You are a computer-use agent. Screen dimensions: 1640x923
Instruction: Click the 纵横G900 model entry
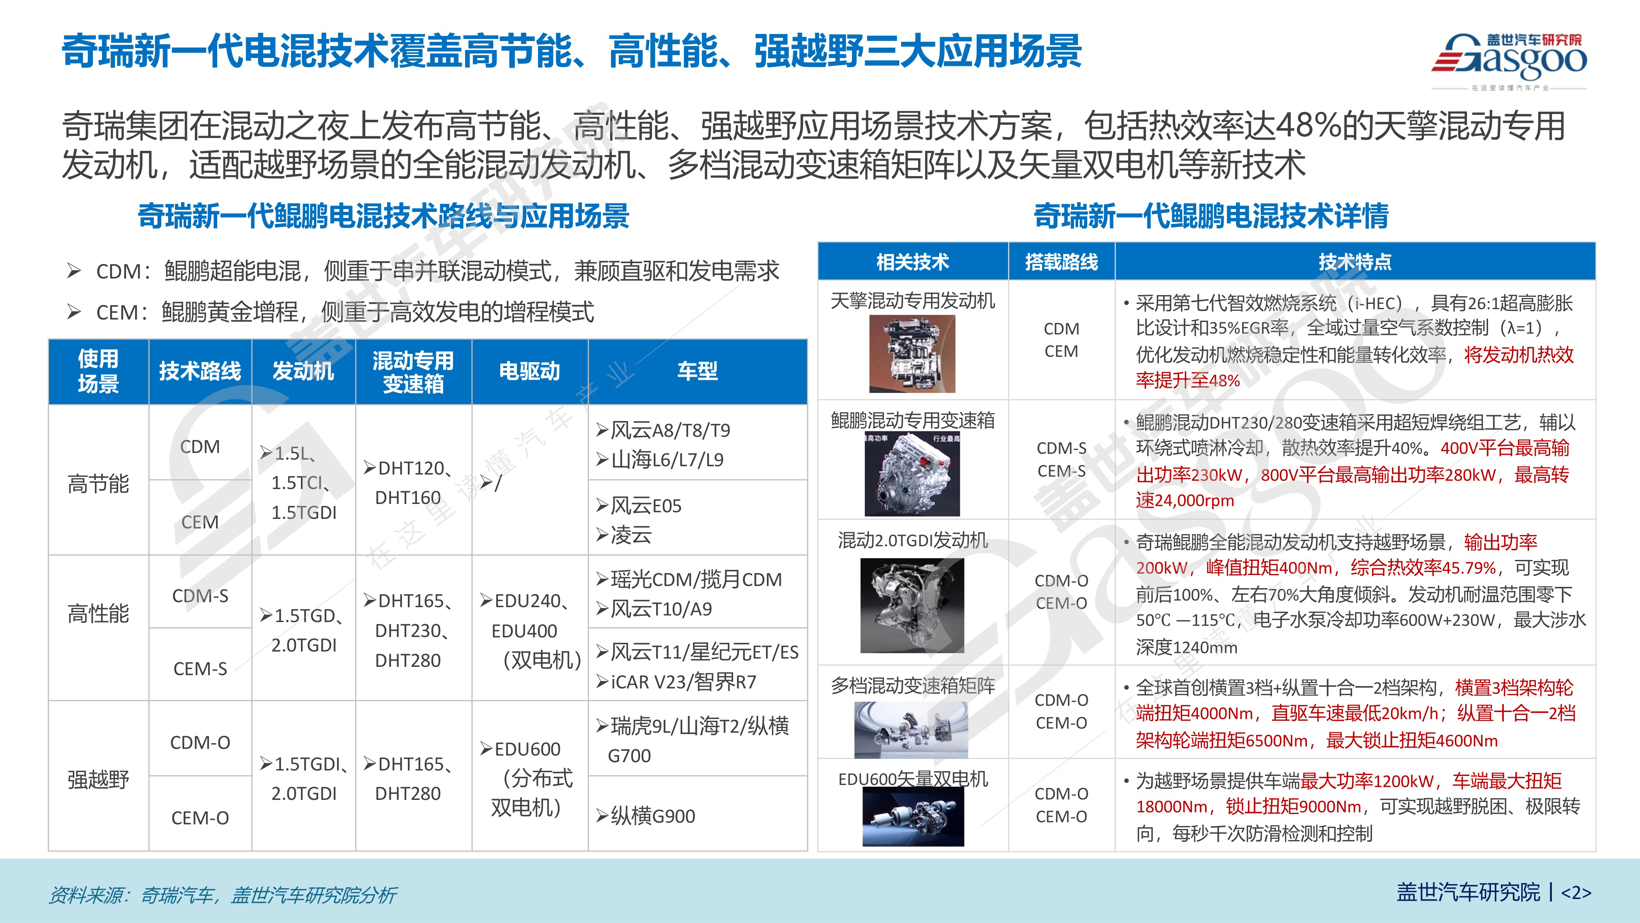point(646,817)
